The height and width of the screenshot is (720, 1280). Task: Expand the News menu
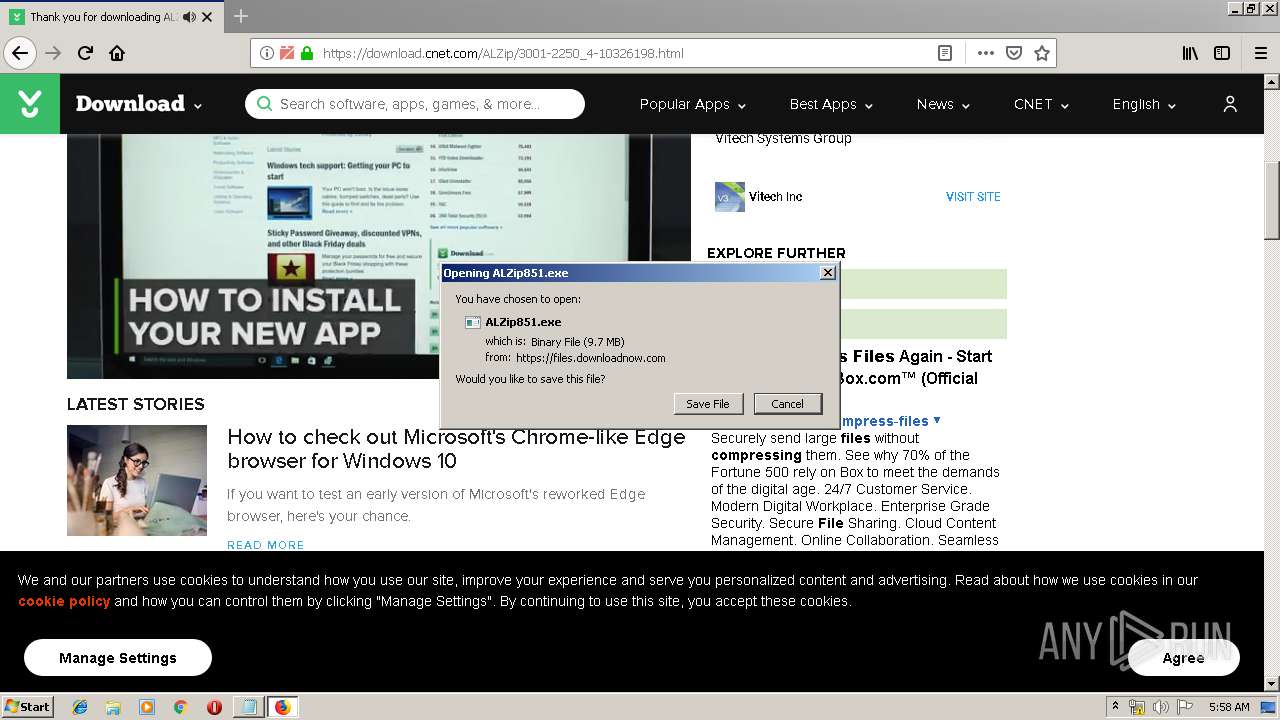pos(943,104)
